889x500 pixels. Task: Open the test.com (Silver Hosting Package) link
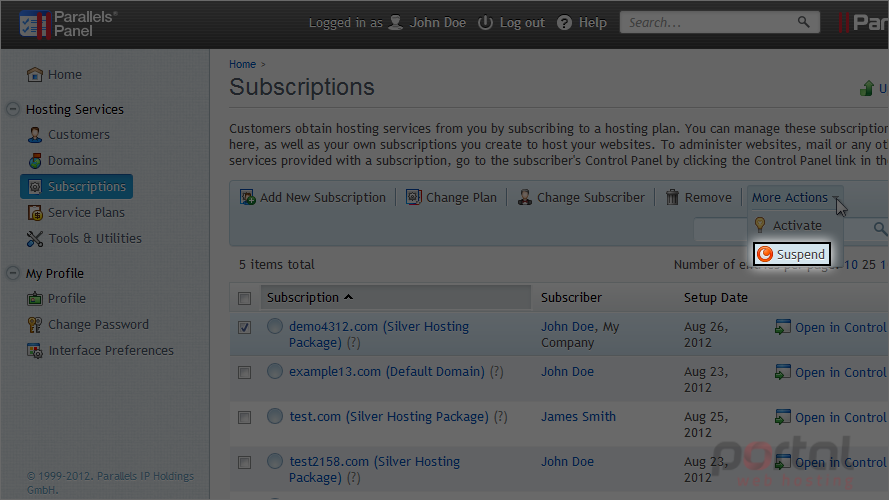[x=389, y=416]
